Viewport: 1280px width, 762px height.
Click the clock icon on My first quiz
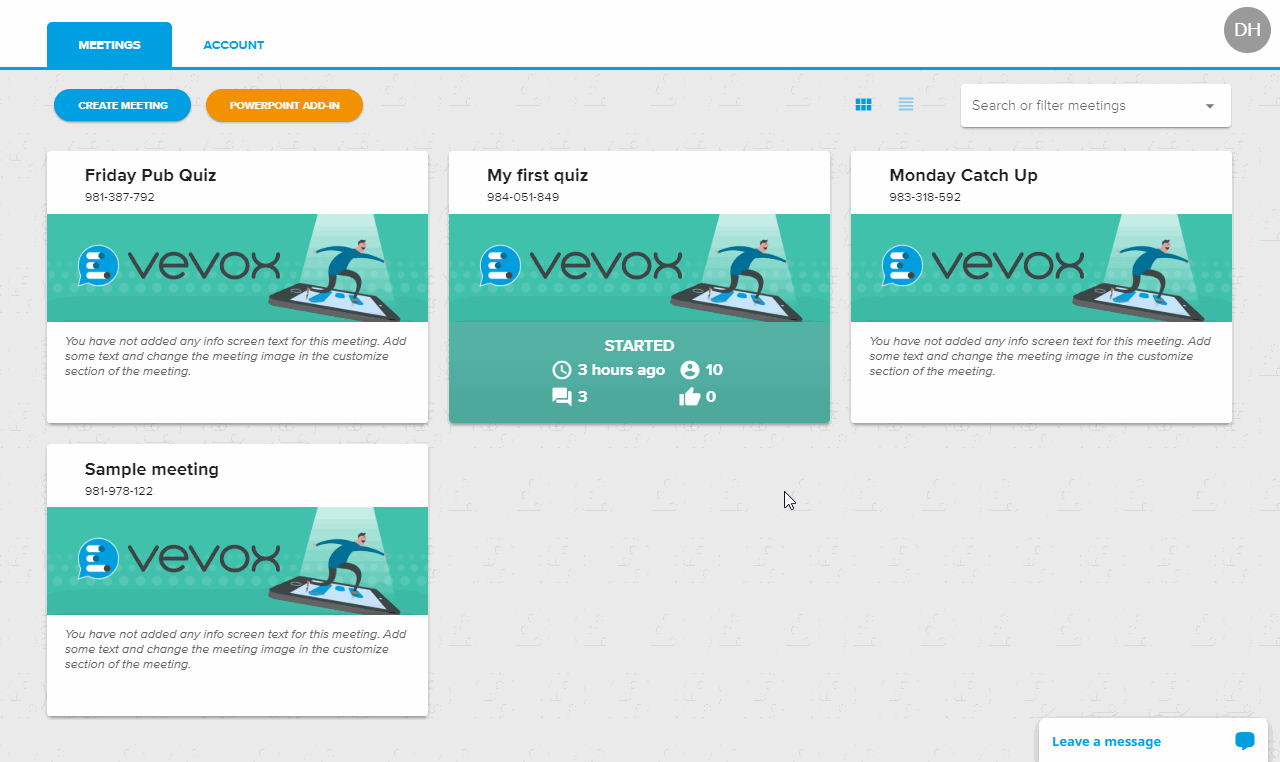pyautogui.click(x=562, y=370)
